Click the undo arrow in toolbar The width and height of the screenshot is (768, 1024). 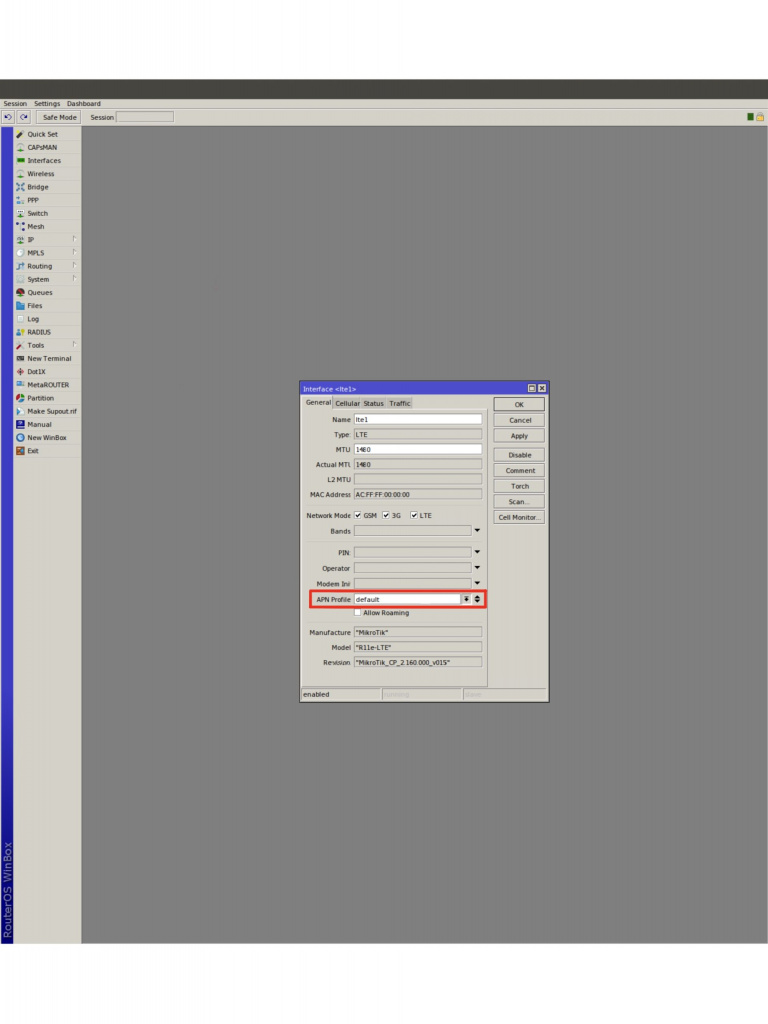(8, 117)
